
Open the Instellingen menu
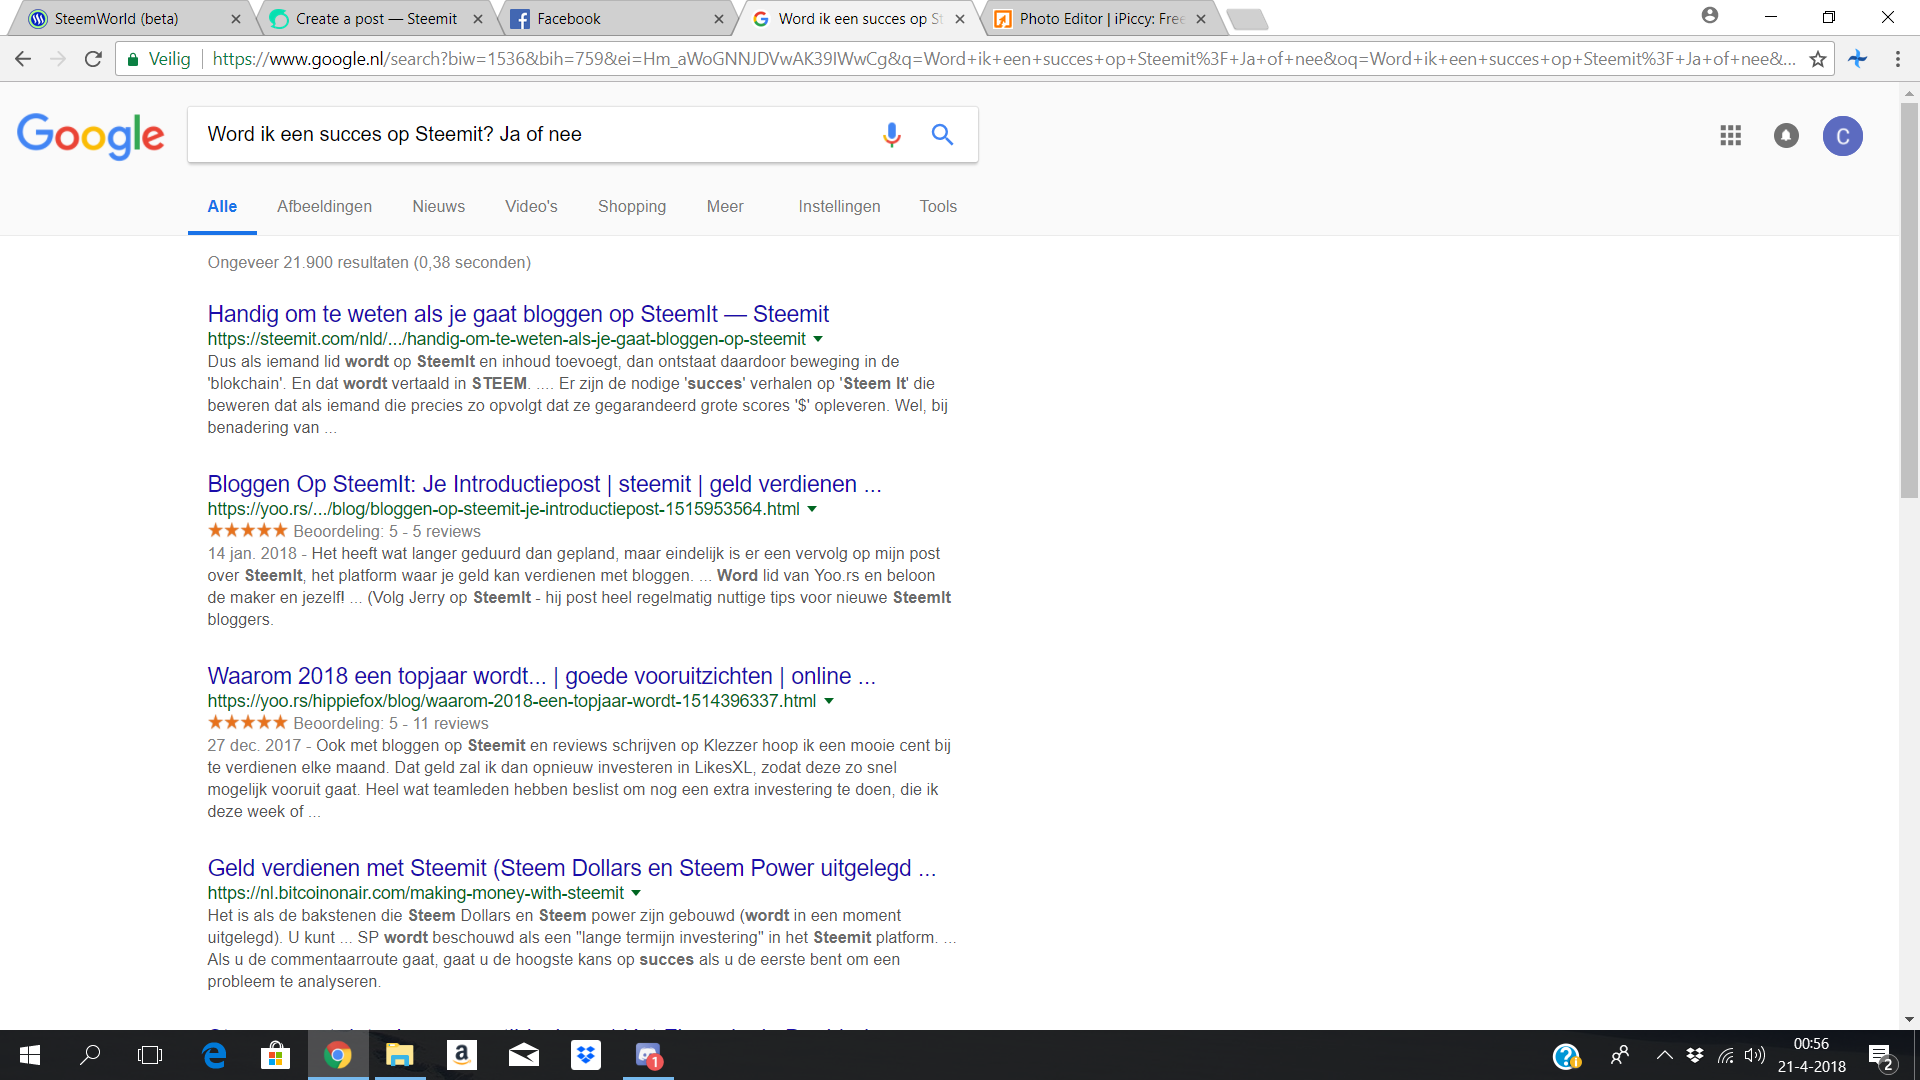coord(839,206)
